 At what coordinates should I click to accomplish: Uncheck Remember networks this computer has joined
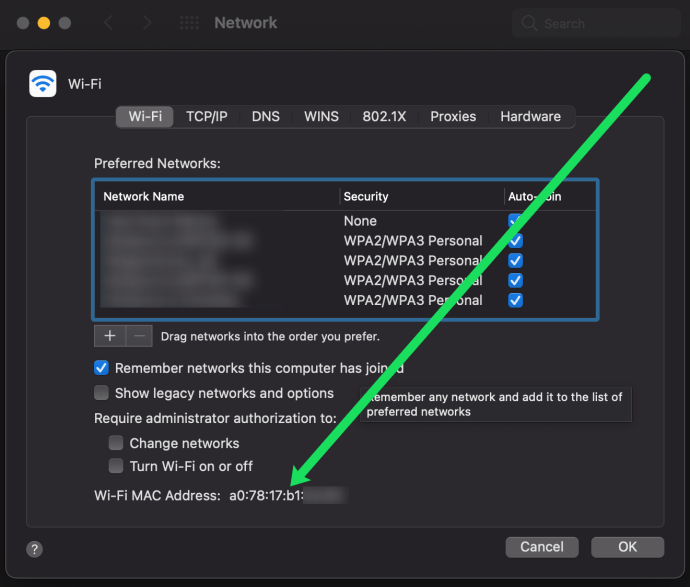tap(101, 368)
